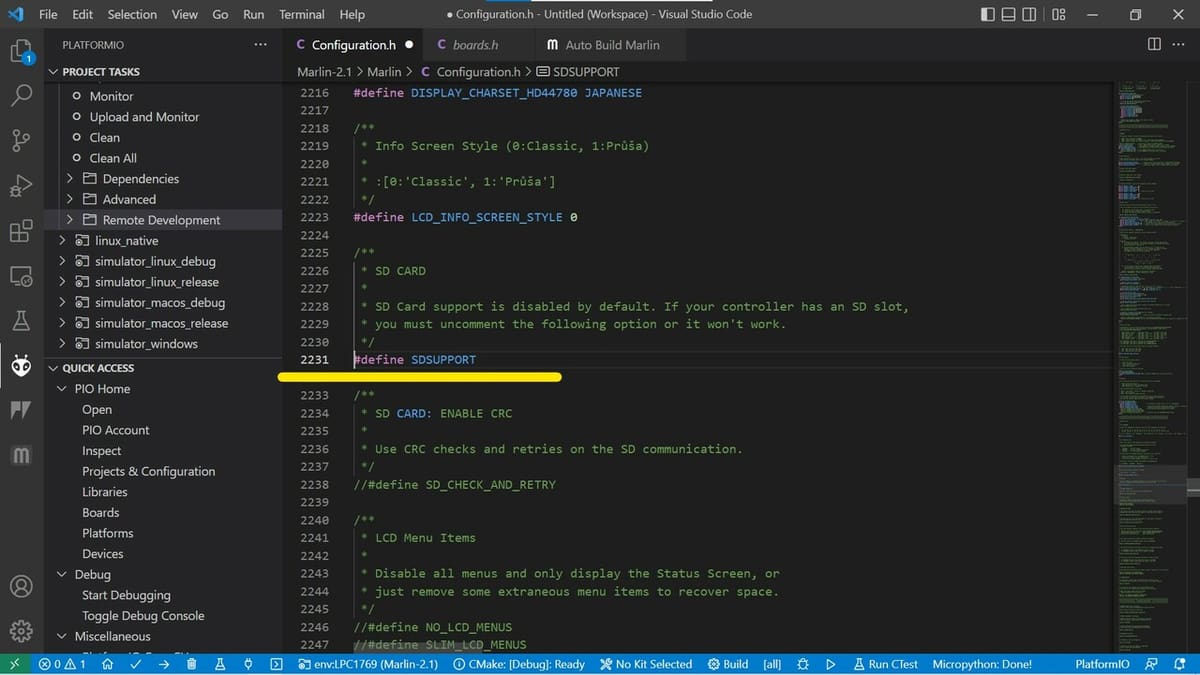Viewport: 1200px width, 675px height.
Task: Open the Terminal menu
Action: (301, 15)
